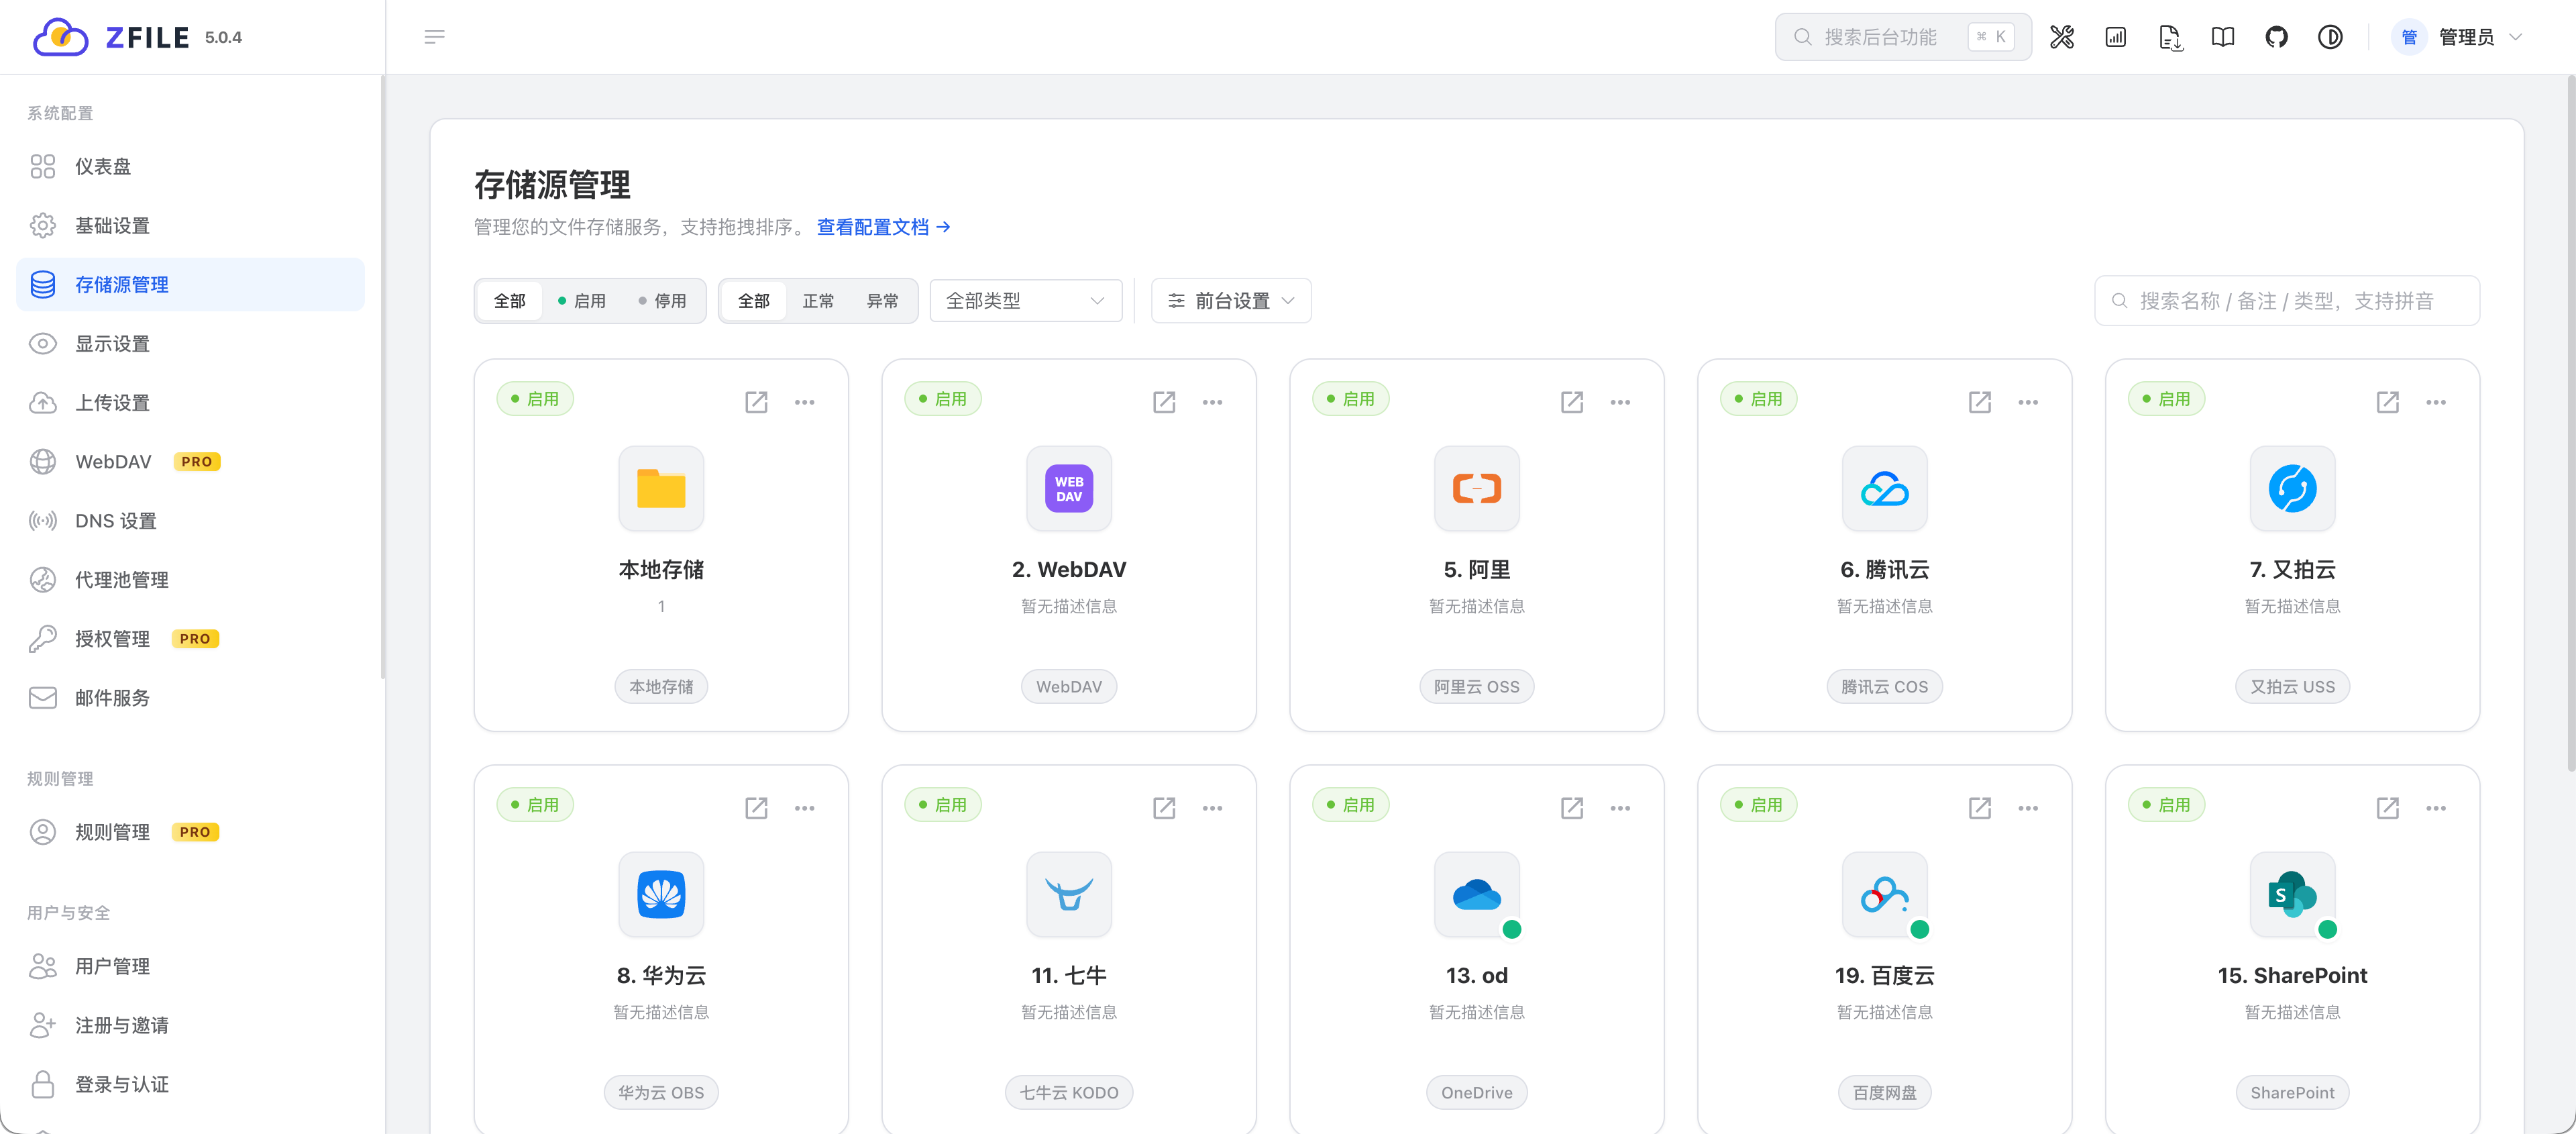The width and height of the screenshot is (2576, 1134).
Task: Open the tools icon in the top bar
Action: pos(2061,37)
